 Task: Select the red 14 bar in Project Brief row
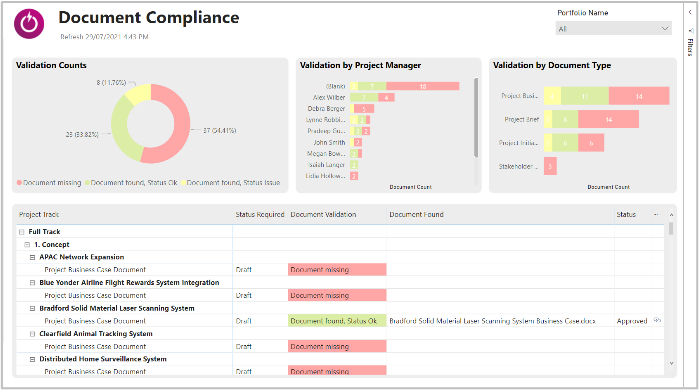point(609,119)
